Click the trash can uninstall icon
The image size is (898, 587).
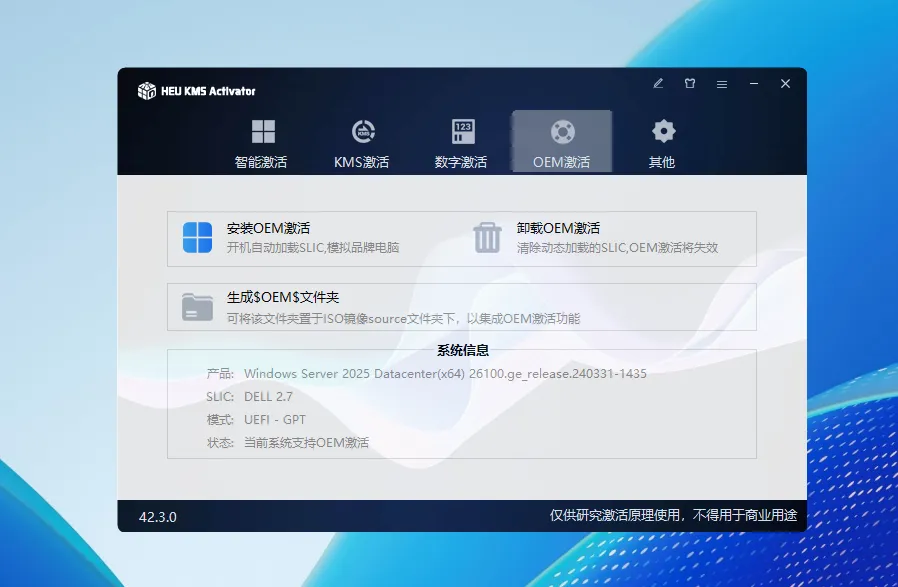click(487, 238)
